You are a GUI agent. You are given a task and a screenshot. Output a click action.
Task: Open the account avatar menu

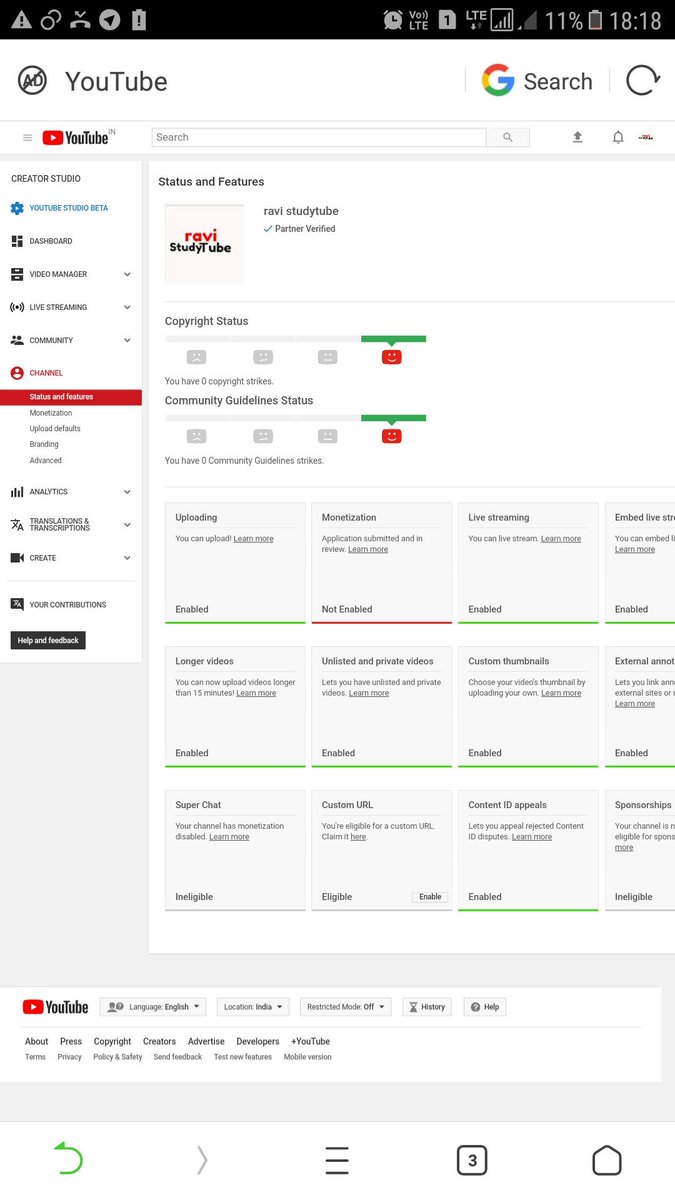coord(646,137)
